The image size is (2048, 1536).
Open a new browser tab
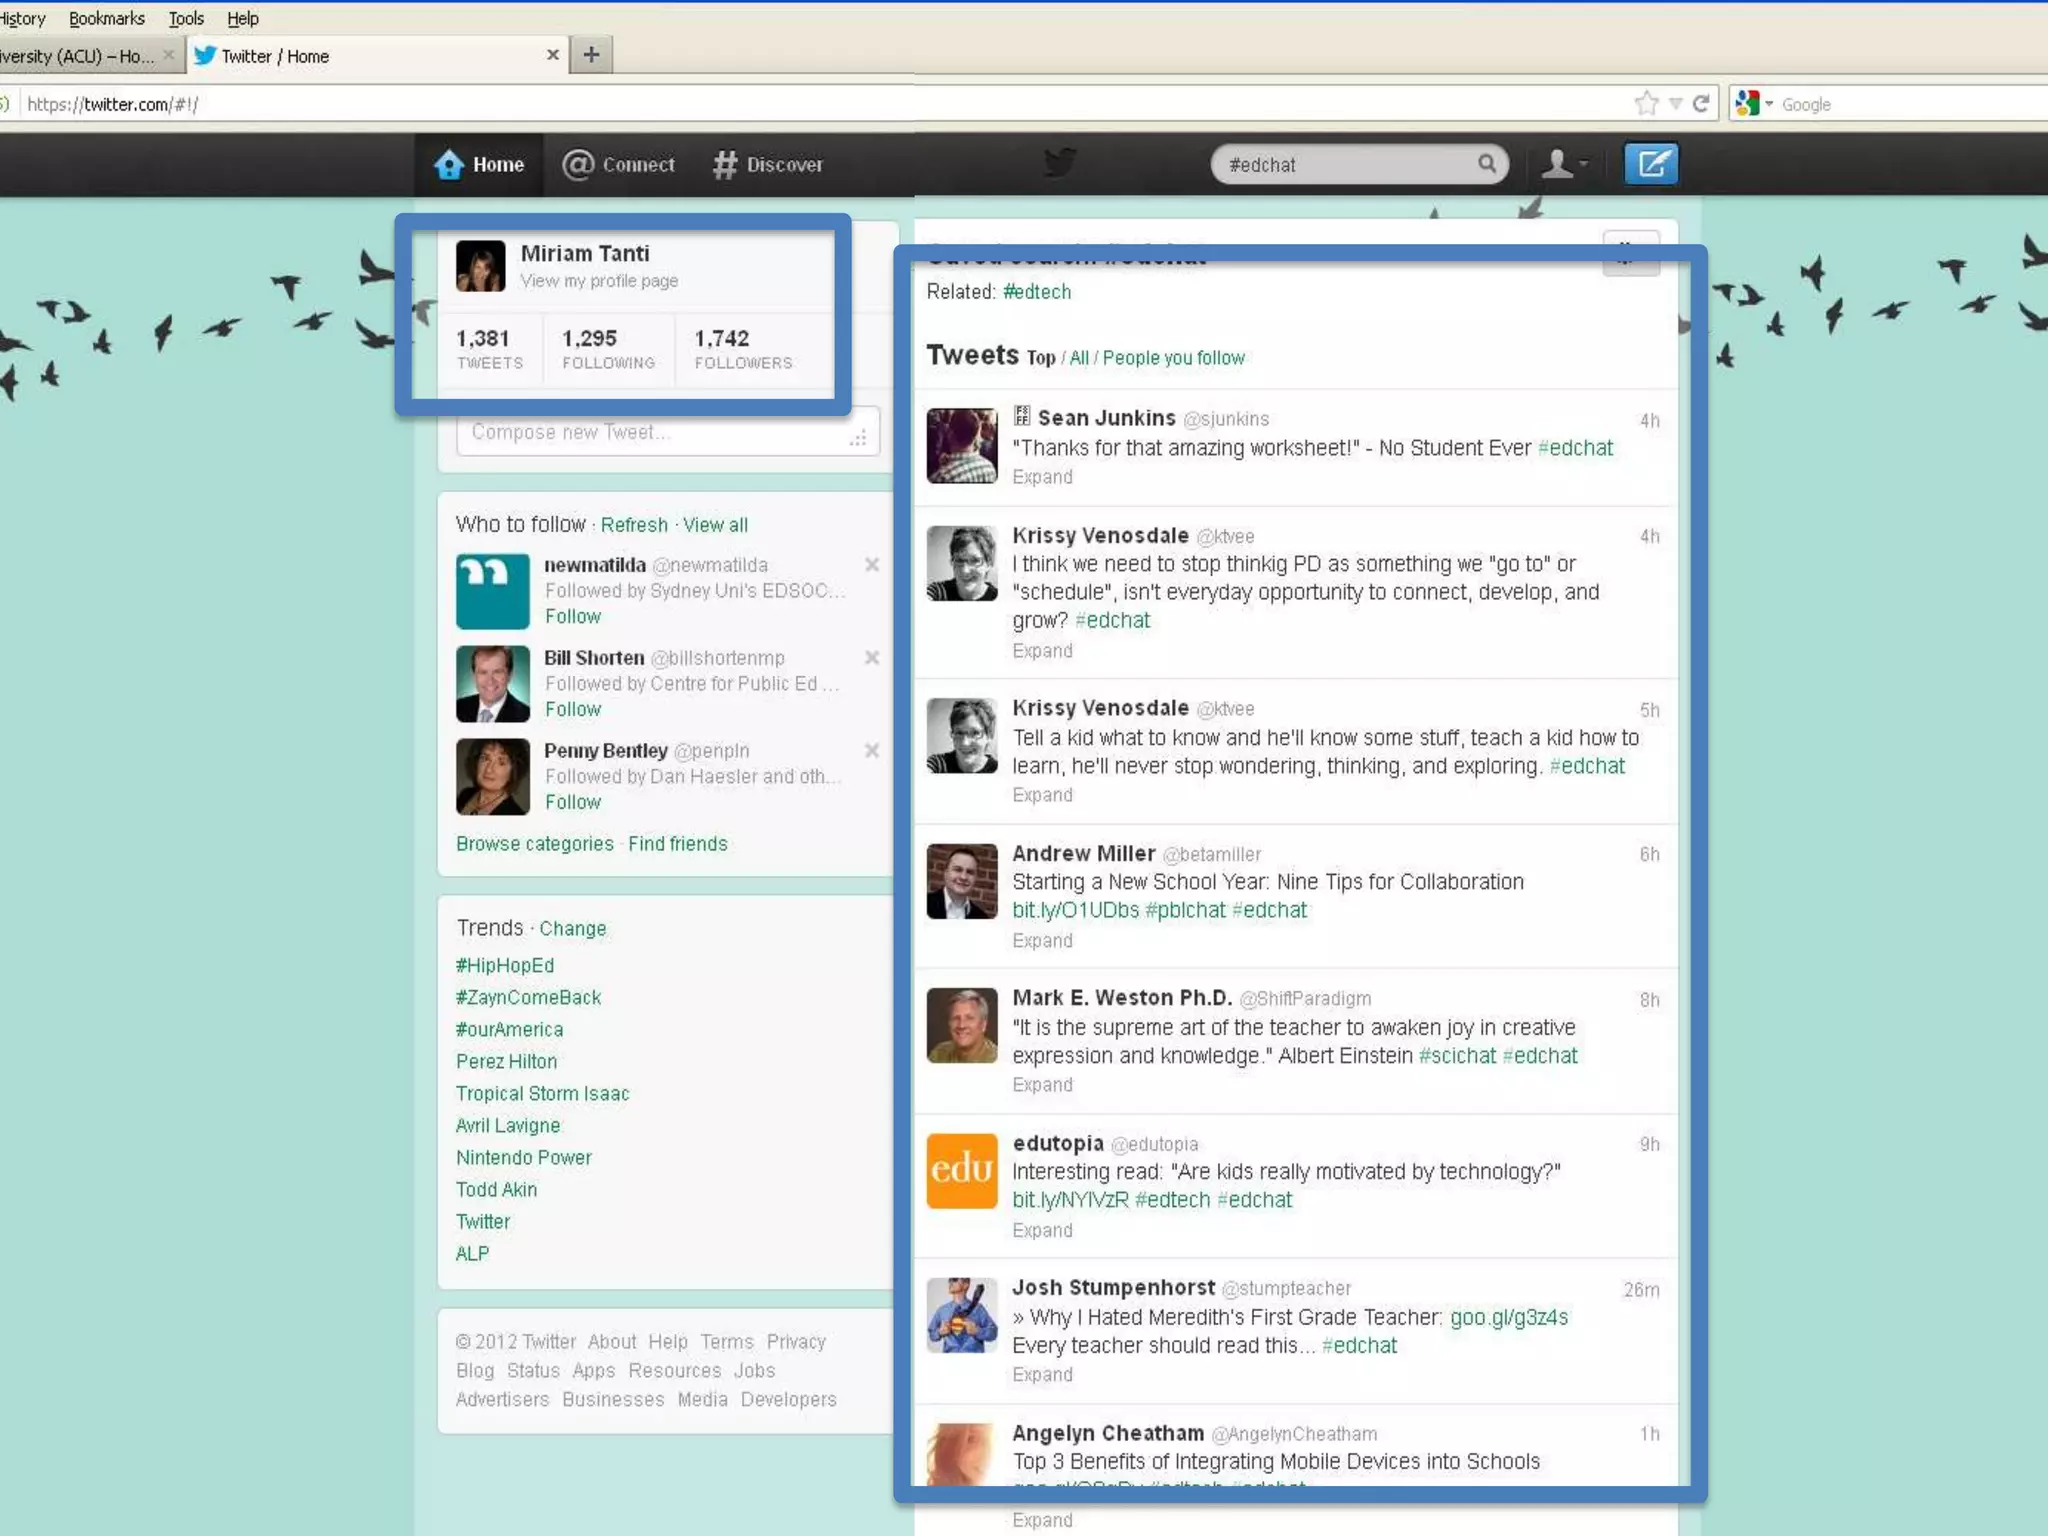pos(591,55)
